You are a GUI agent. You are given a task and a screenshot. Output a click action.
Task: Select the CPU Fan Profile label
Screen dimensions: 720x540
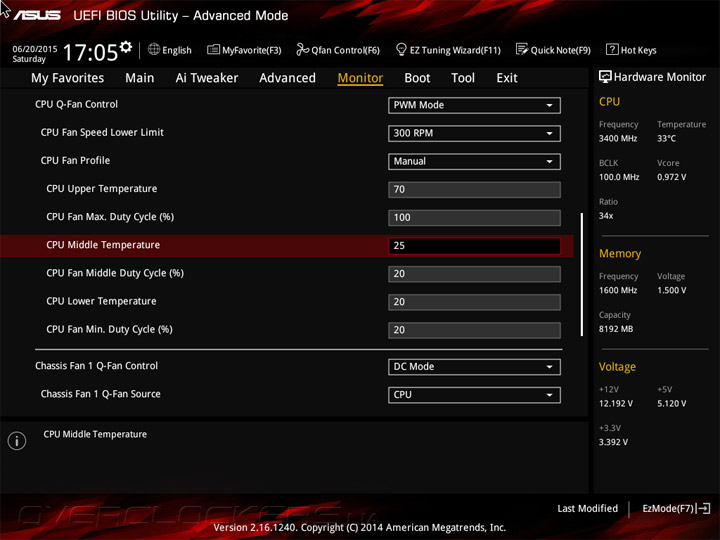click(75, 160)
